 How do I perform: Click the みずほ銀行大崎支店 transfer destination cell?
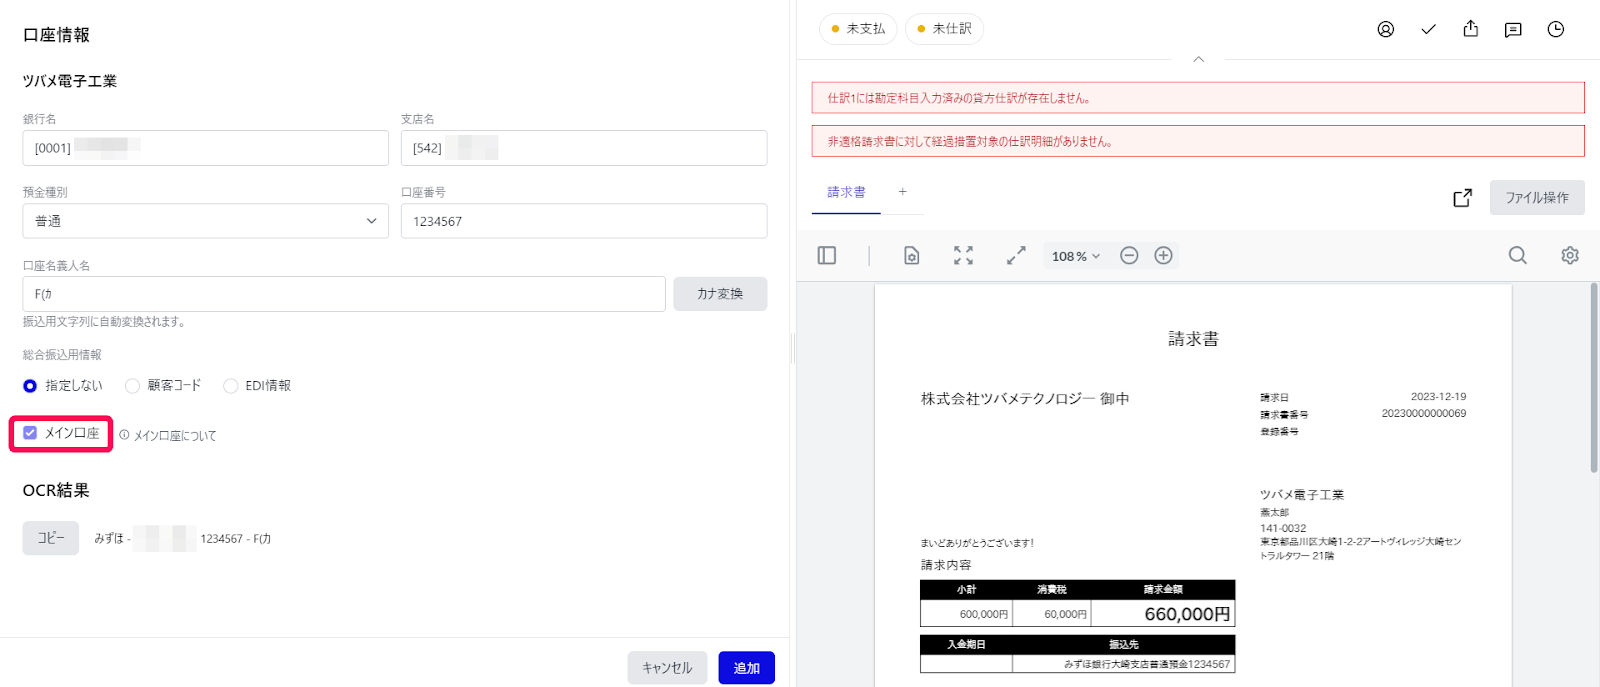click(1124, 664)
